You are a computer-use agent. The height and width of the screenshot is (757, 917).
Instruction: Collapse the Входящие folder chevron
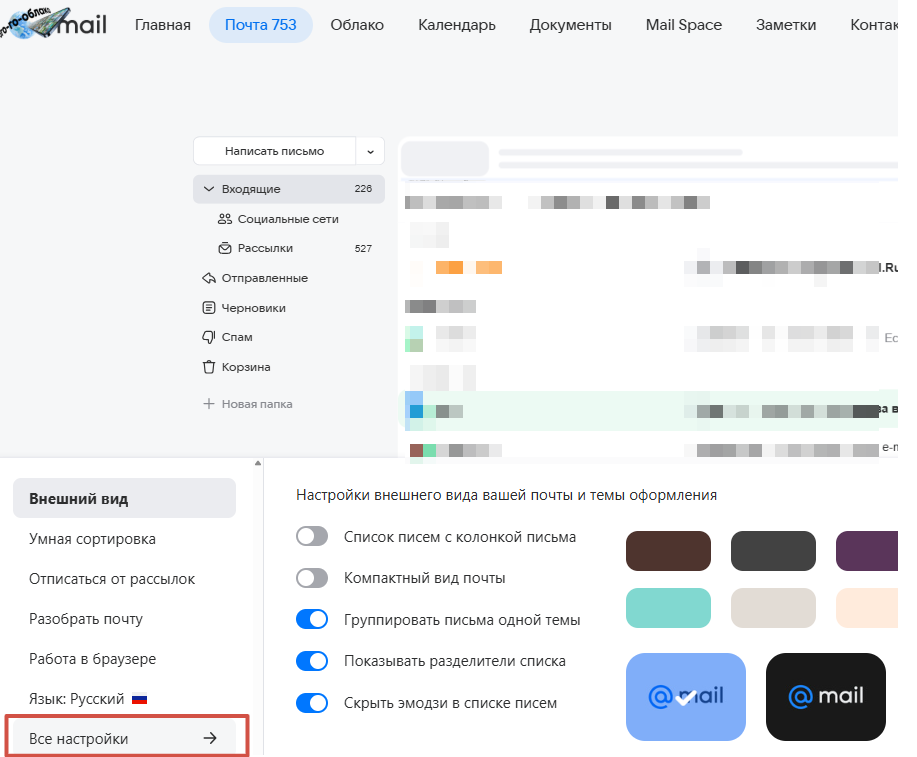coord(208,189)
